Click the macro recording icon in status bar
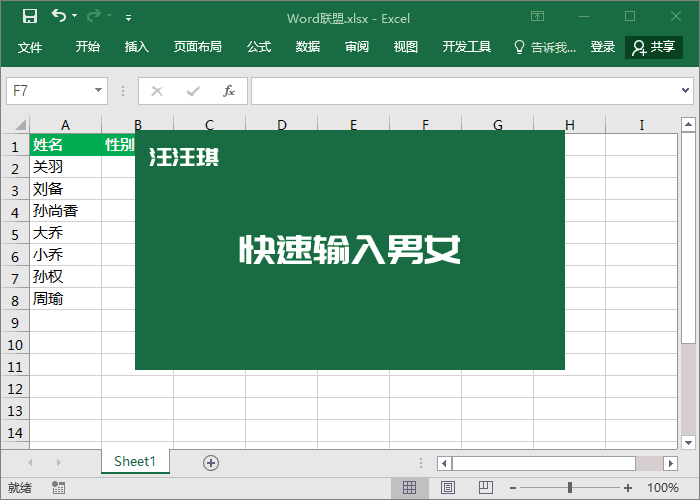This screenshot has height=500, width=700. [58, 488]
